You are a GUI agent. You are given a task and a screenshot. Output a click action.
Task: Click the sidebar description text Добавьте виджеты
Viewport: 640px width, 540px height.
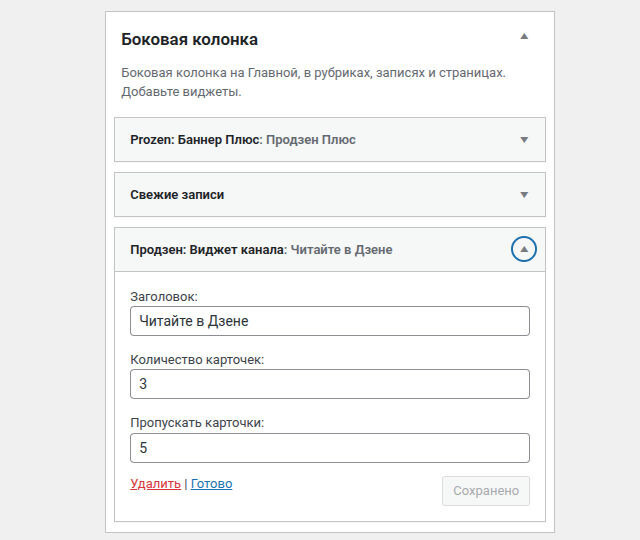[181, 91]
